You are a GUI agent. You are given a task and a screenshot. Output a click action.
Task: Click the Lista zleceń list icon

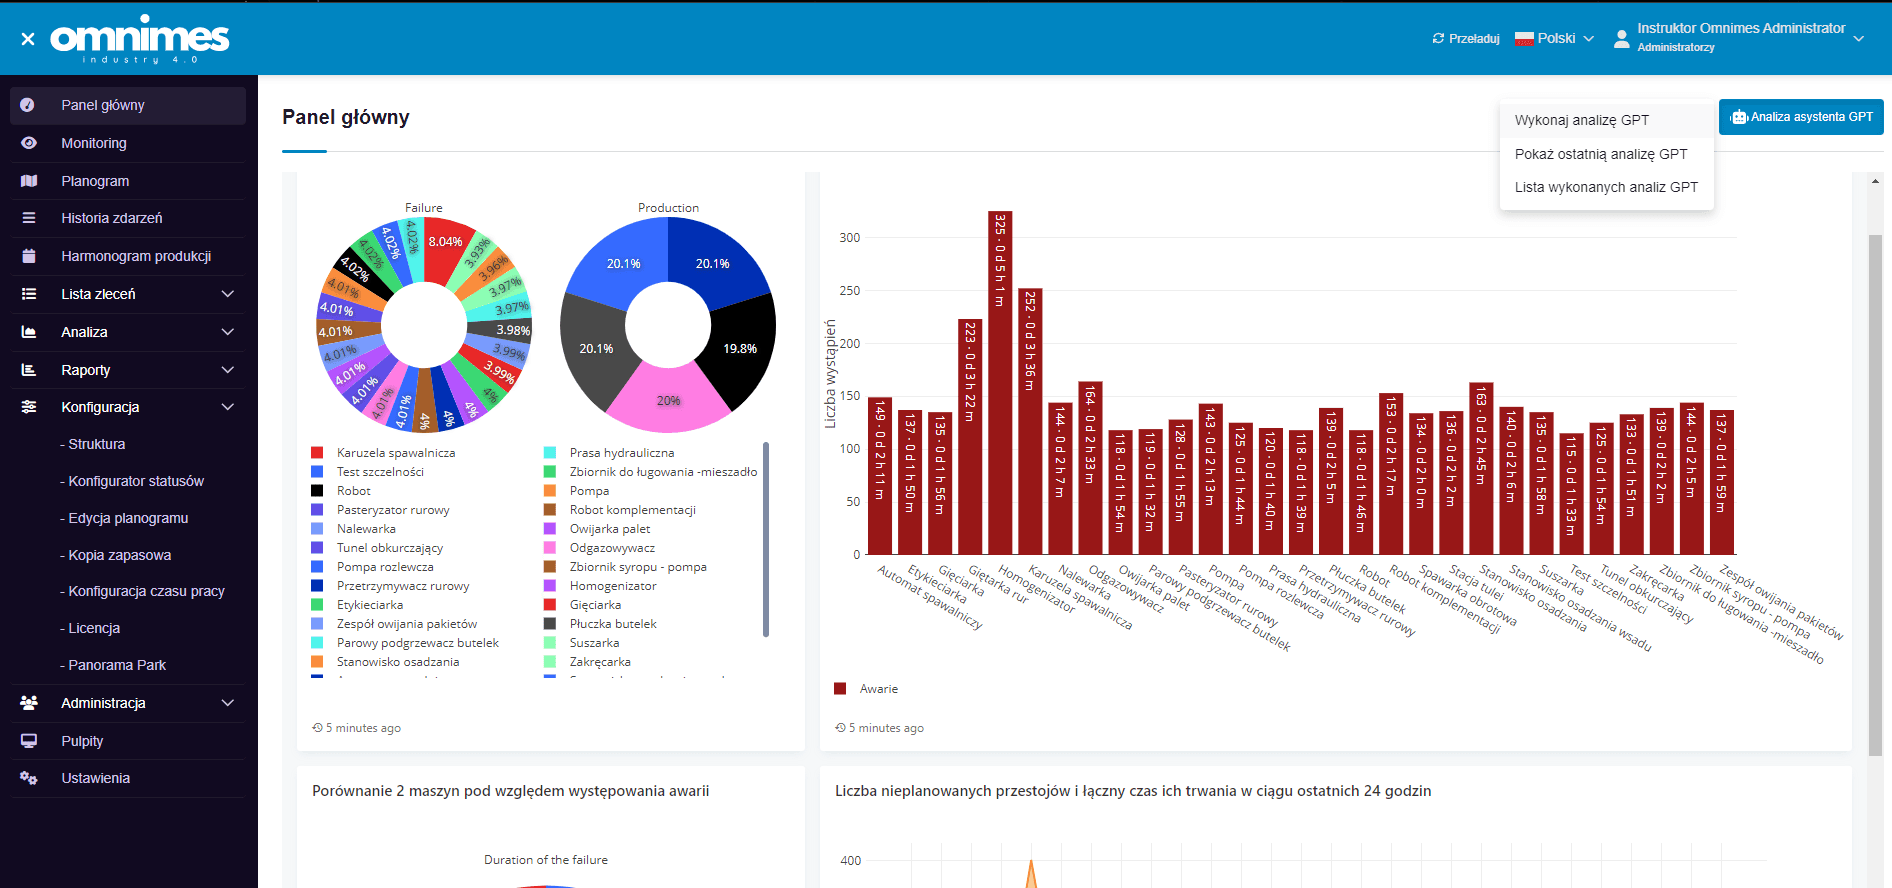point(29,294)
